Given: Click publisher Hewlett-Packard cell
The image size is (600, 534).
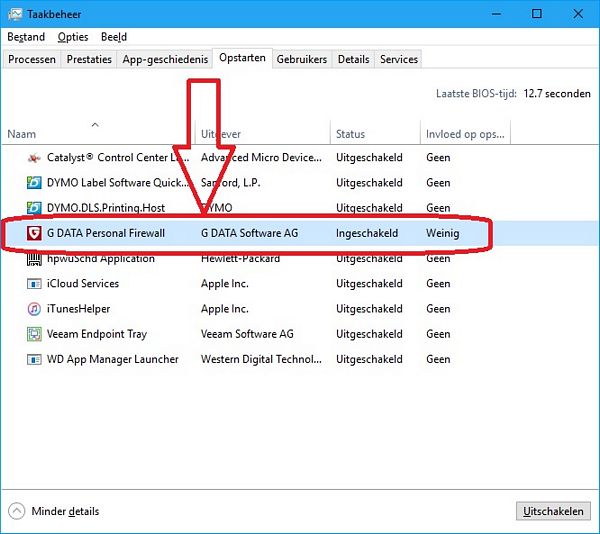Looking at the screenshot, I should [x=240, y=258].
